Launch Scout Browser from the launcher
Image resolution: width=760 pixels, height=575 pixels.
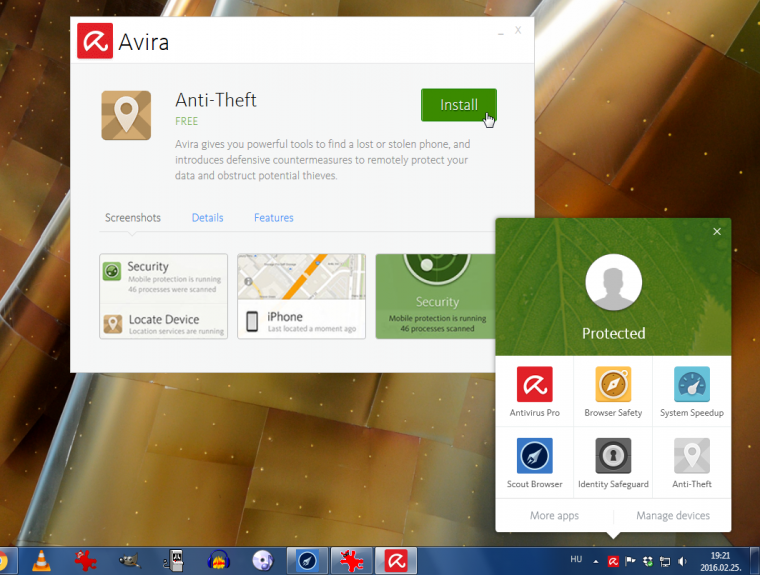[535, 463]
